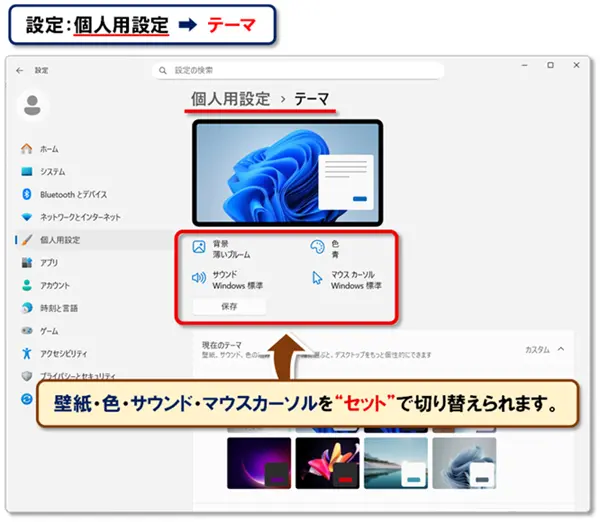Select the purple glow dark theme thumbnail
Screen dimensions: 600x522
click(259, 463)
